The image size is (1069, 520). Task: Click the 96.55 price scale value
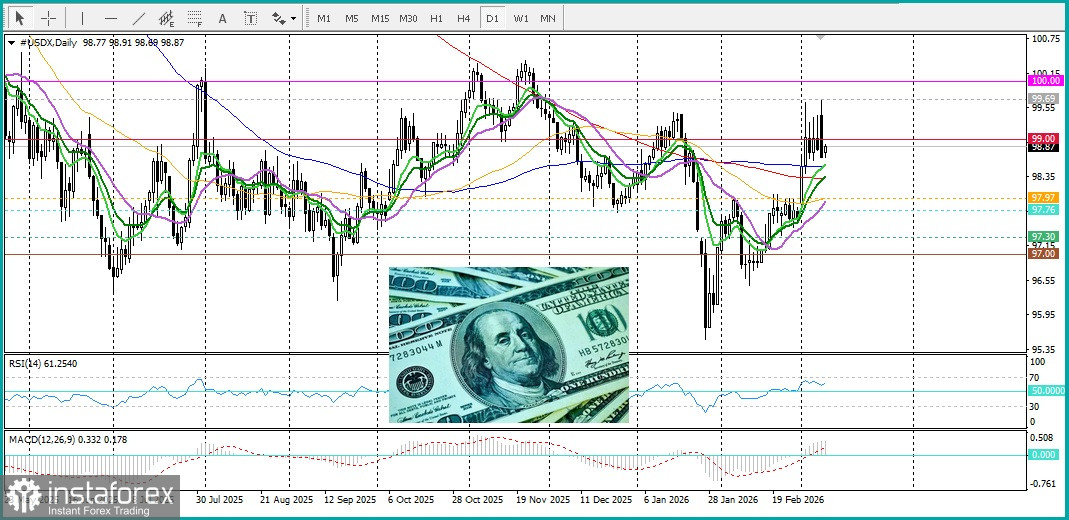[x=1044, y=280]
